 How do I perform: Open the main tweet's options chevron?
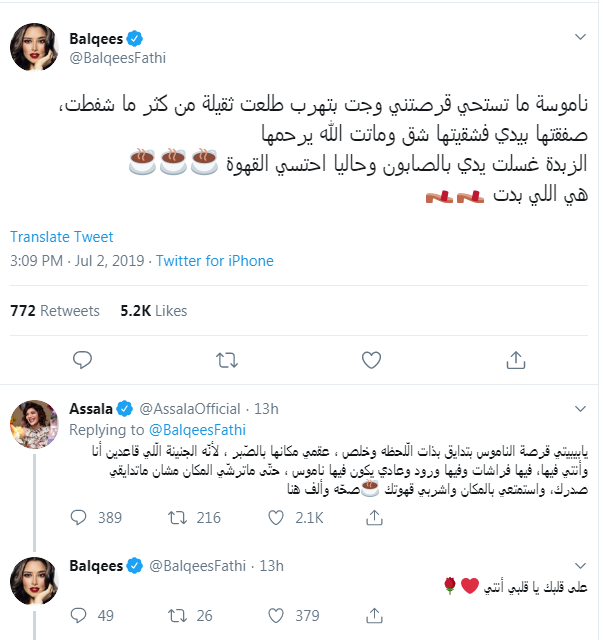coord(580,39)
